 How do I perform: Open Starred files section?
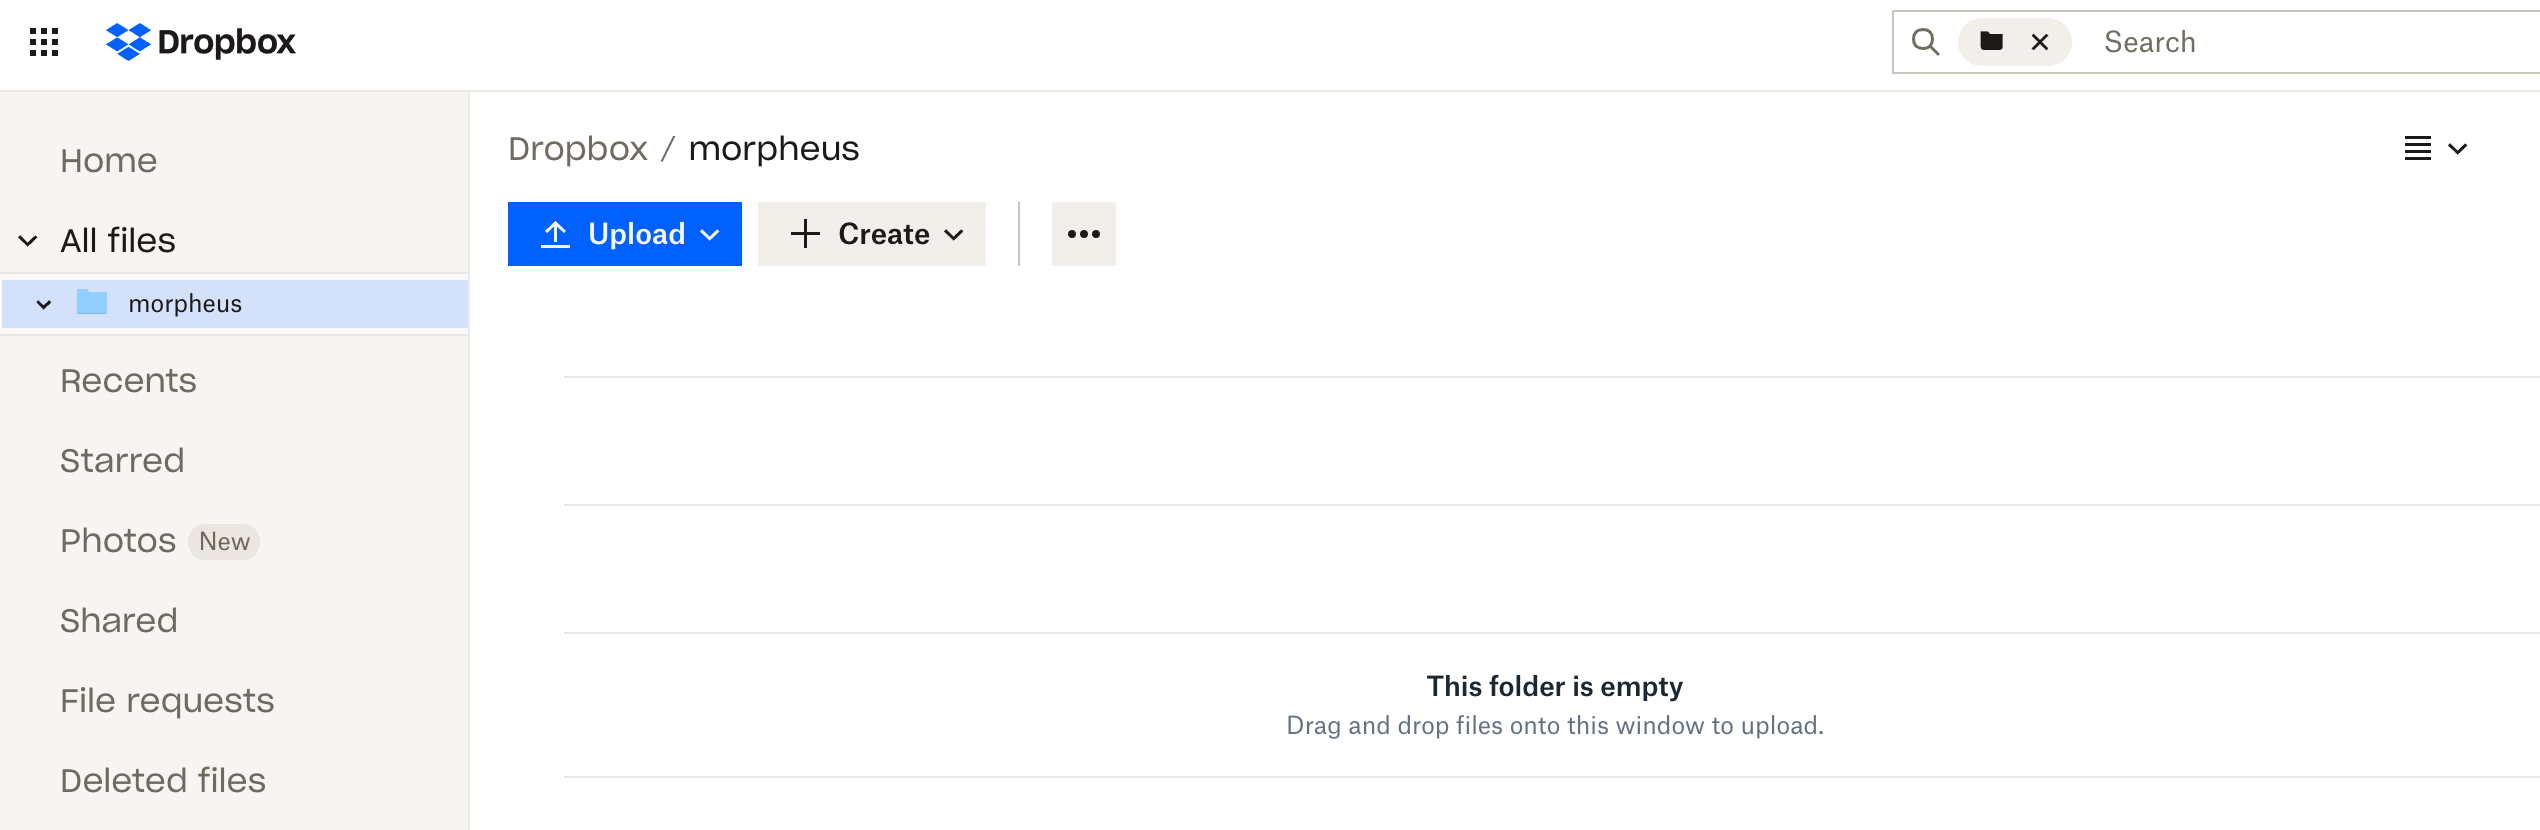pos(122,461)
